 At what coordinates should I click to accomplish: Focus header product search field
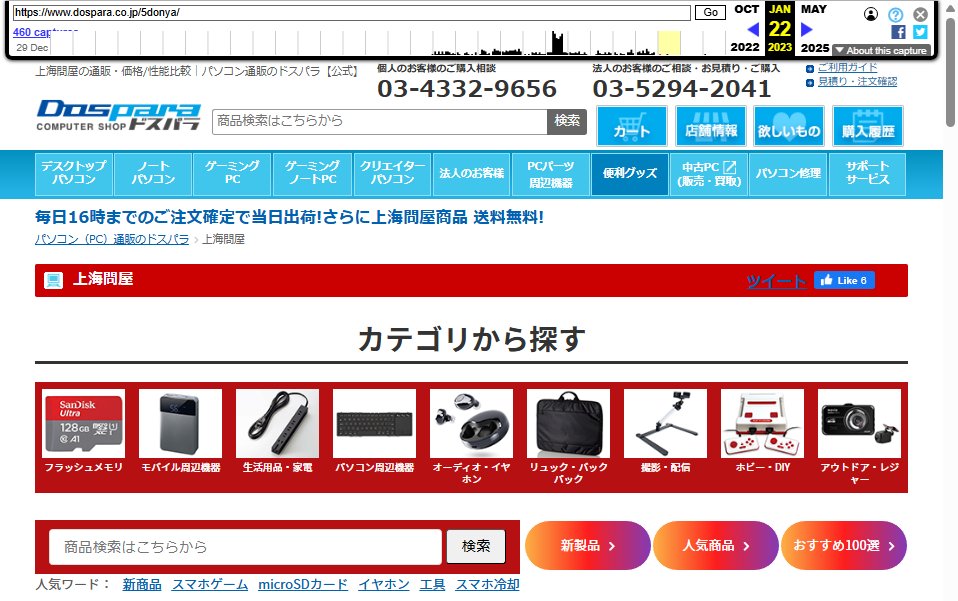(379, 122)
